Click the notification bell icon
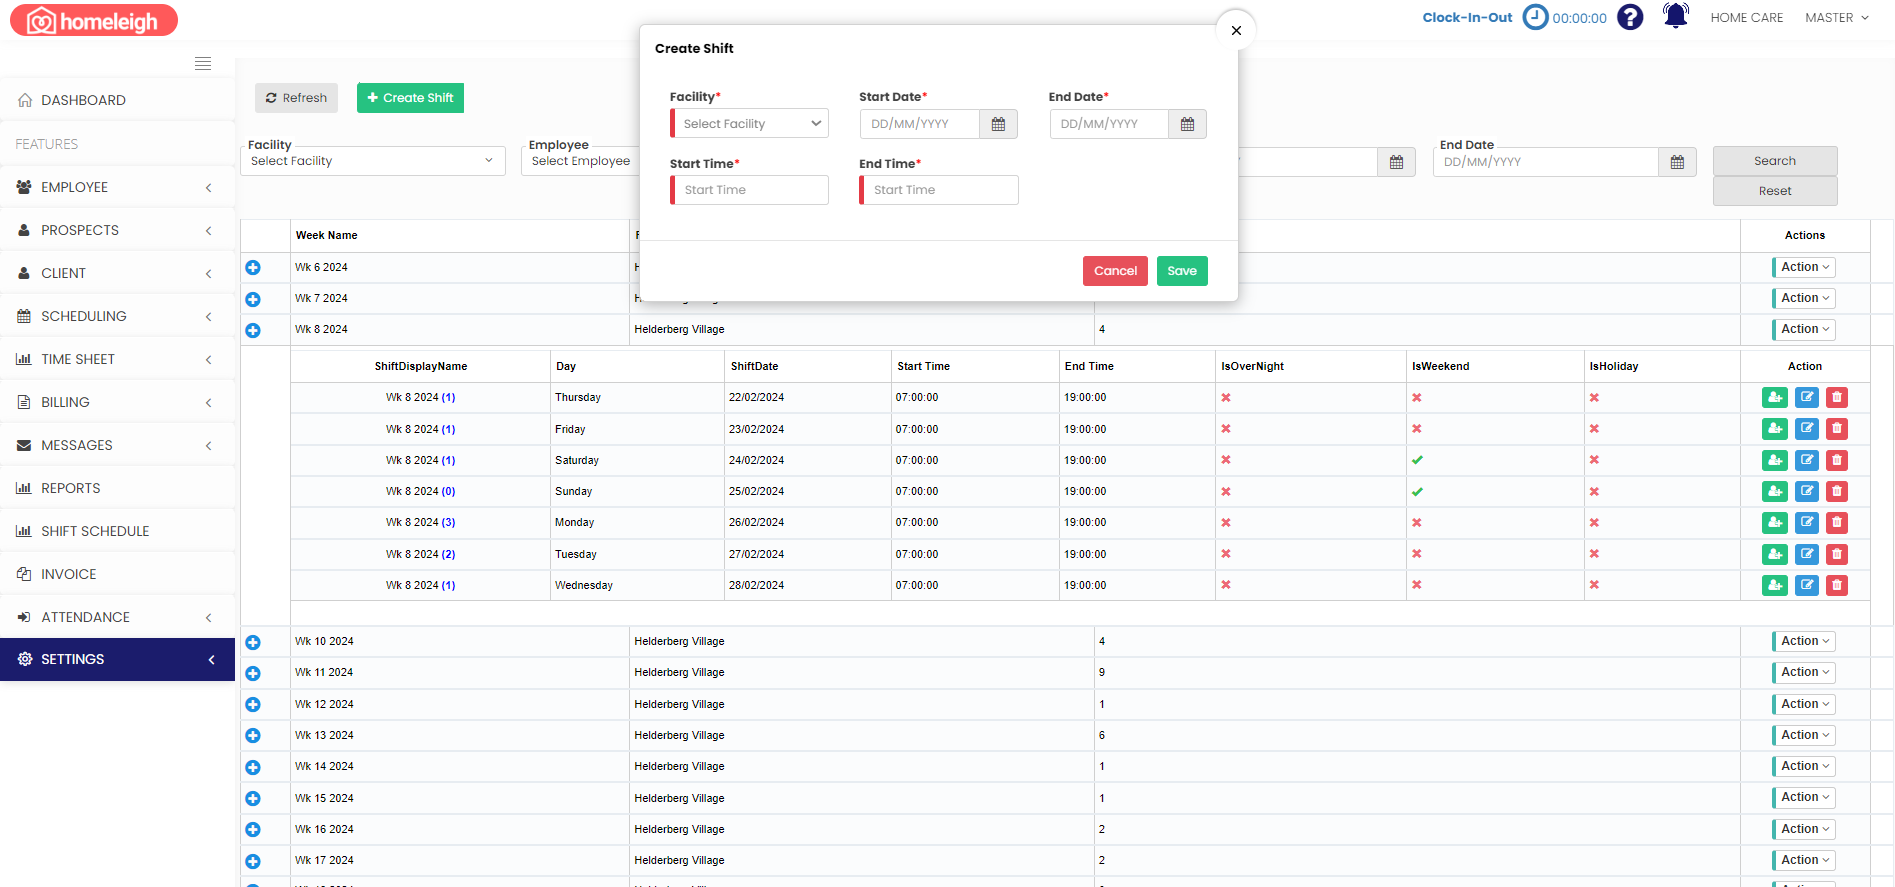Image resolution: width=1895 pixels, height=887 pixels. click(1675, 16)
